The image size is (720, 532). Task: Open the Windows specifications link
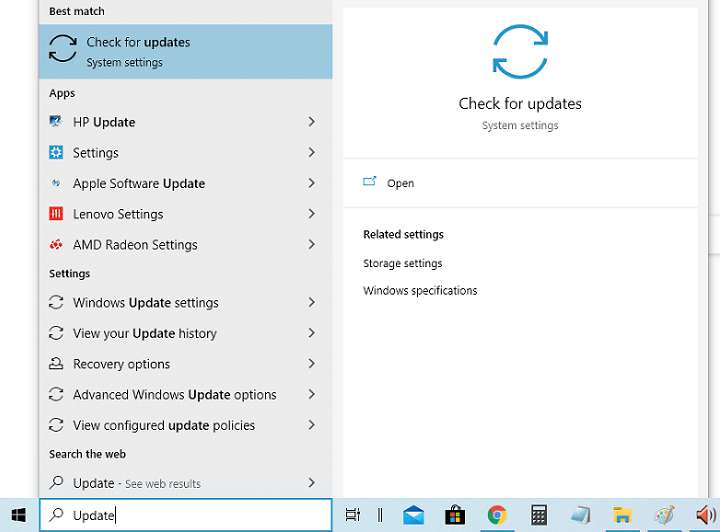click(x=420, y=291)
